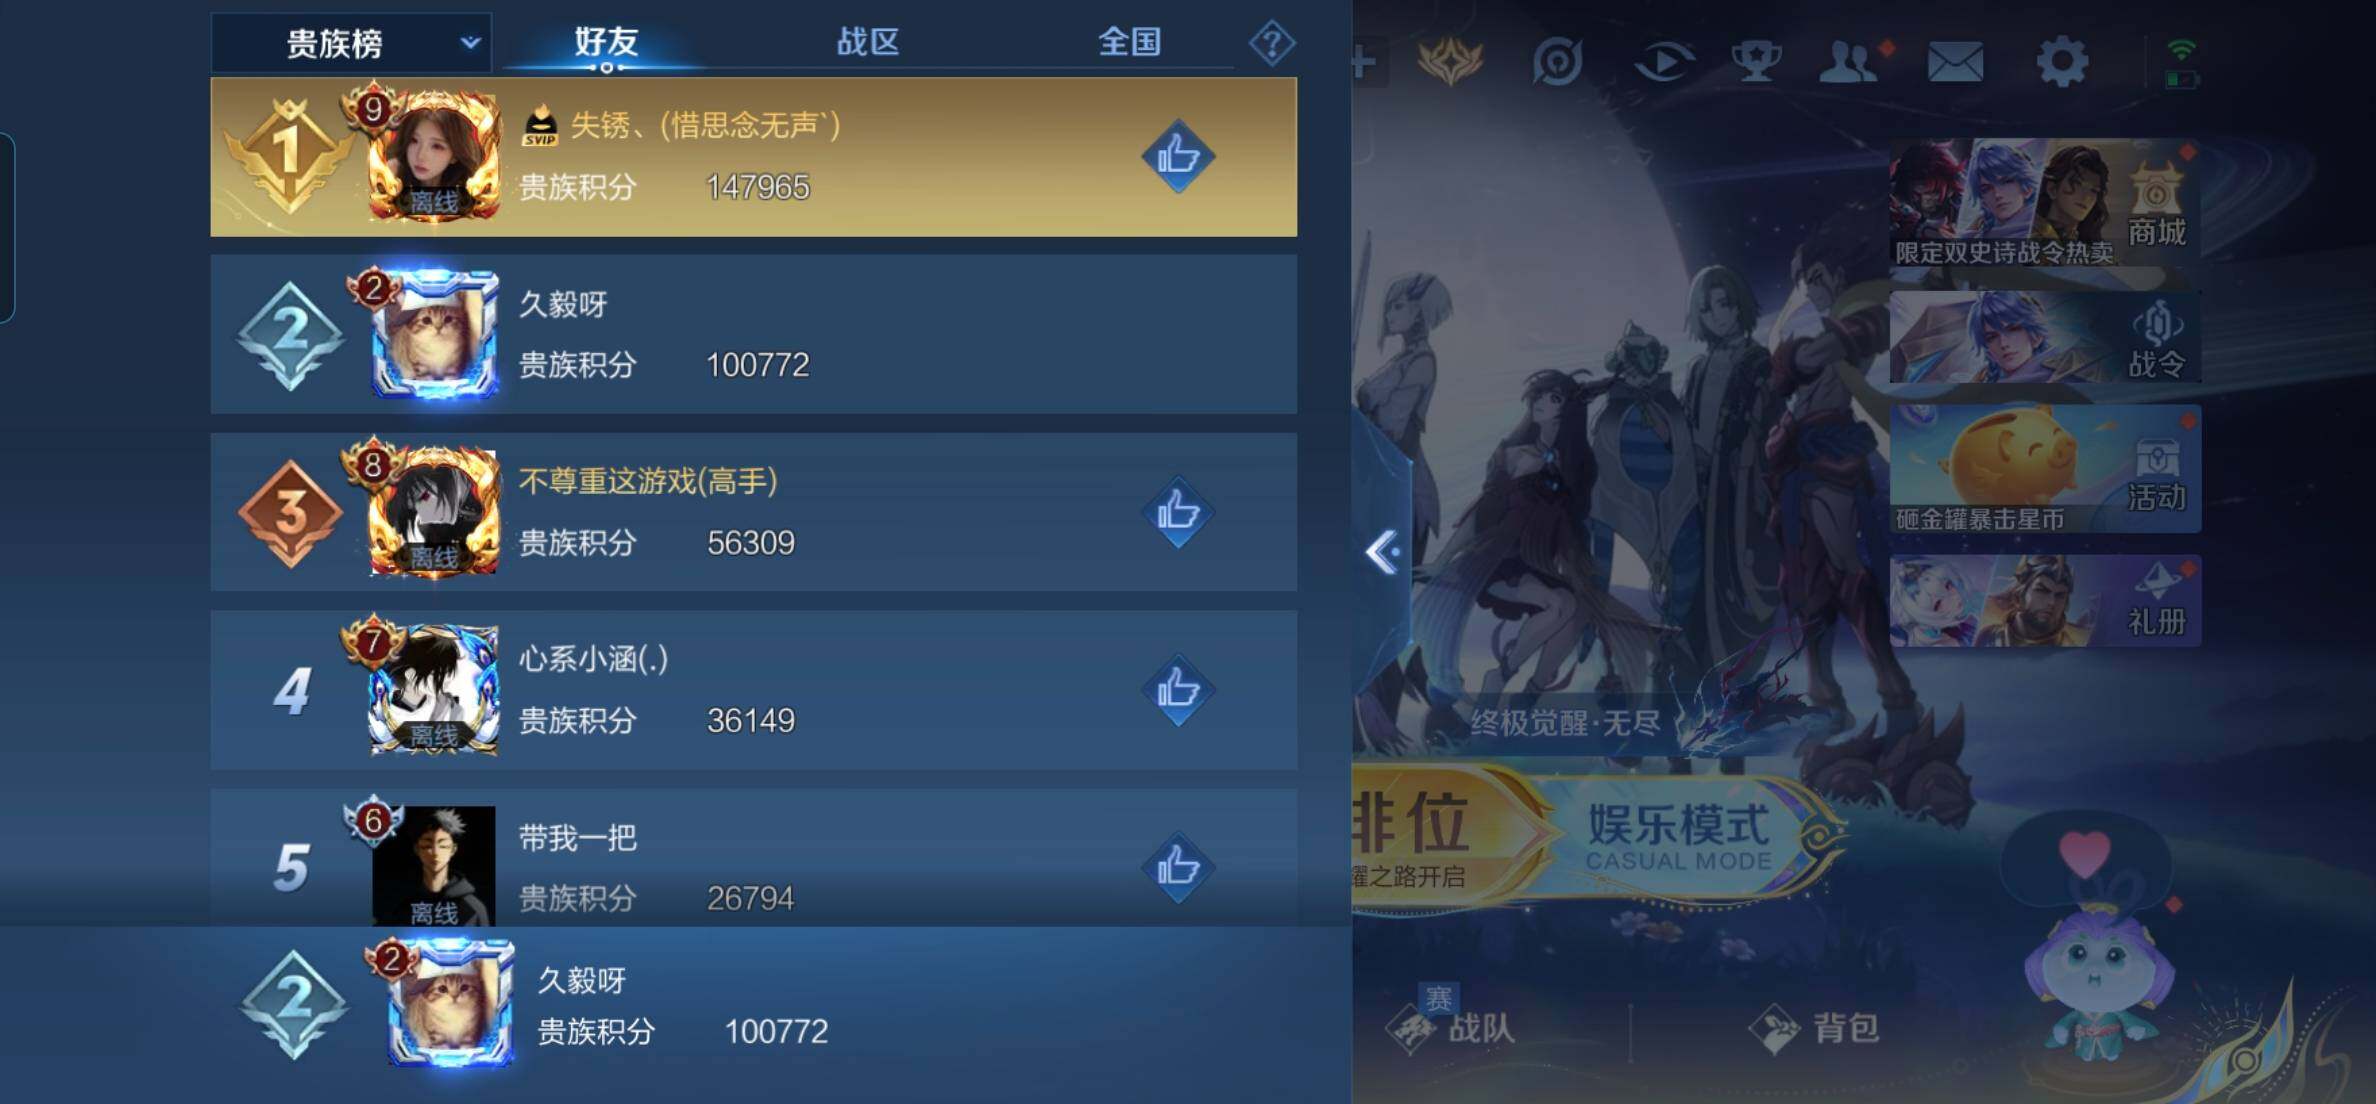Open the 战令 battle pass banner
This screenshot has height=1104, width=2376.
tap(2044, 337)
